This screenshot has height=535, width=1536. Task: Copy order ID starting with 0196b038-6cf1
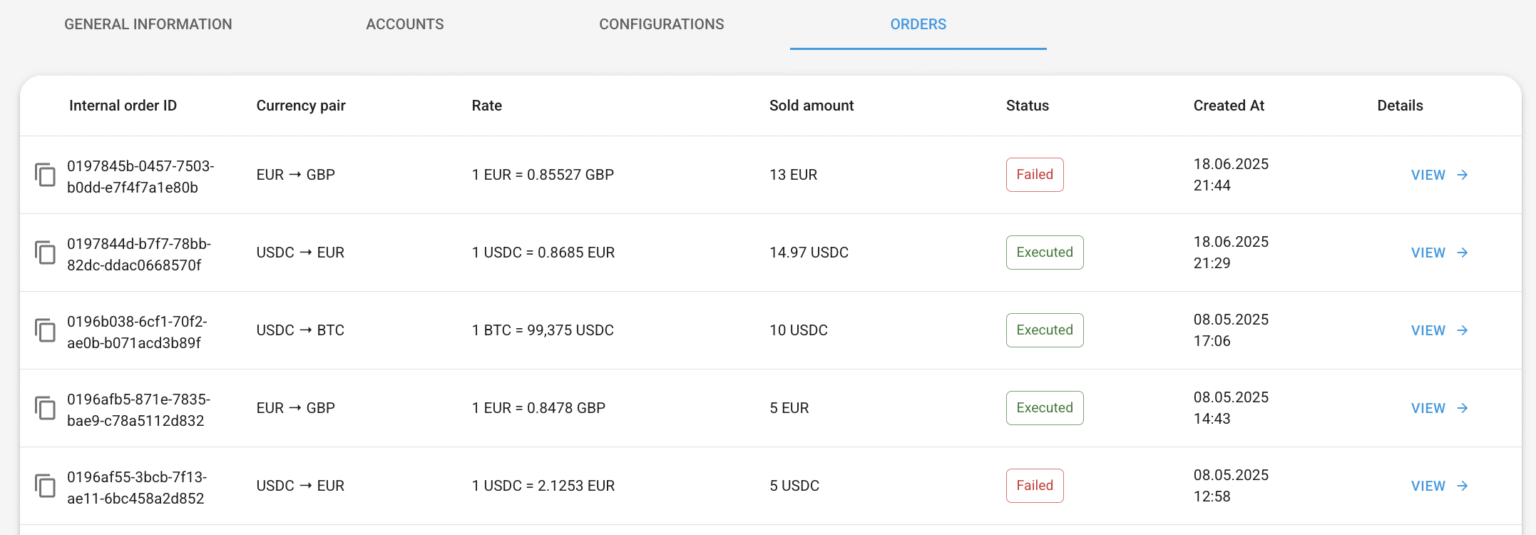pyautogui.click(x=45, y=330)
